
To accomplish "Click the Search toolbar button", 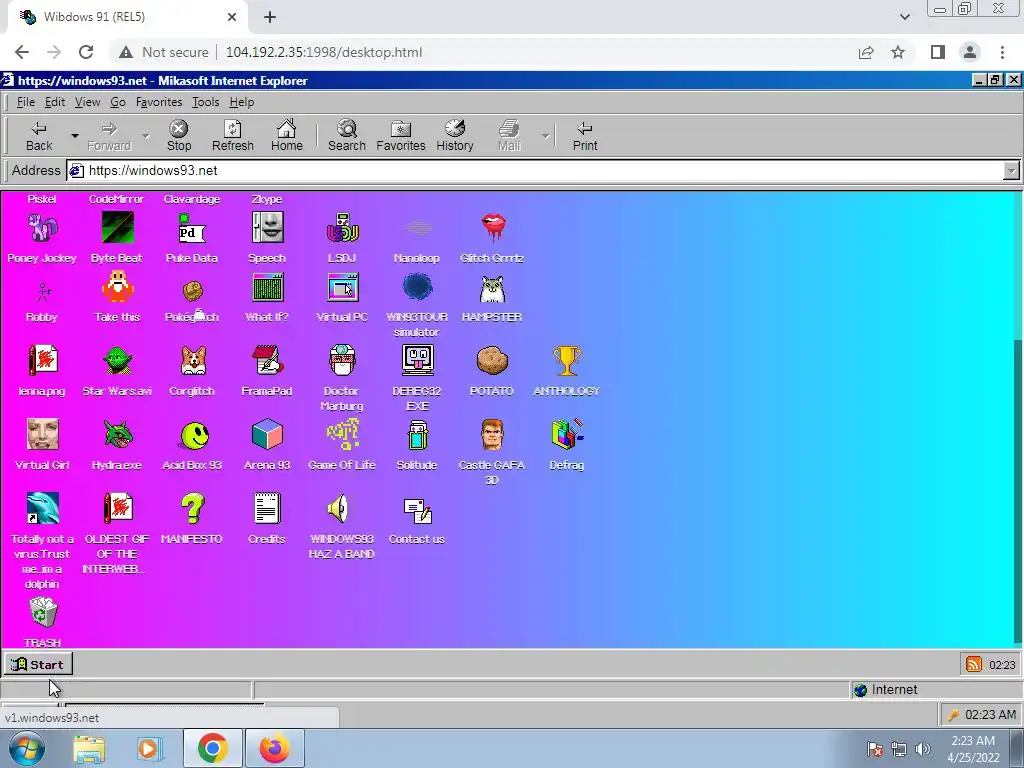I will pyautogui.click(x=346, y=136).
